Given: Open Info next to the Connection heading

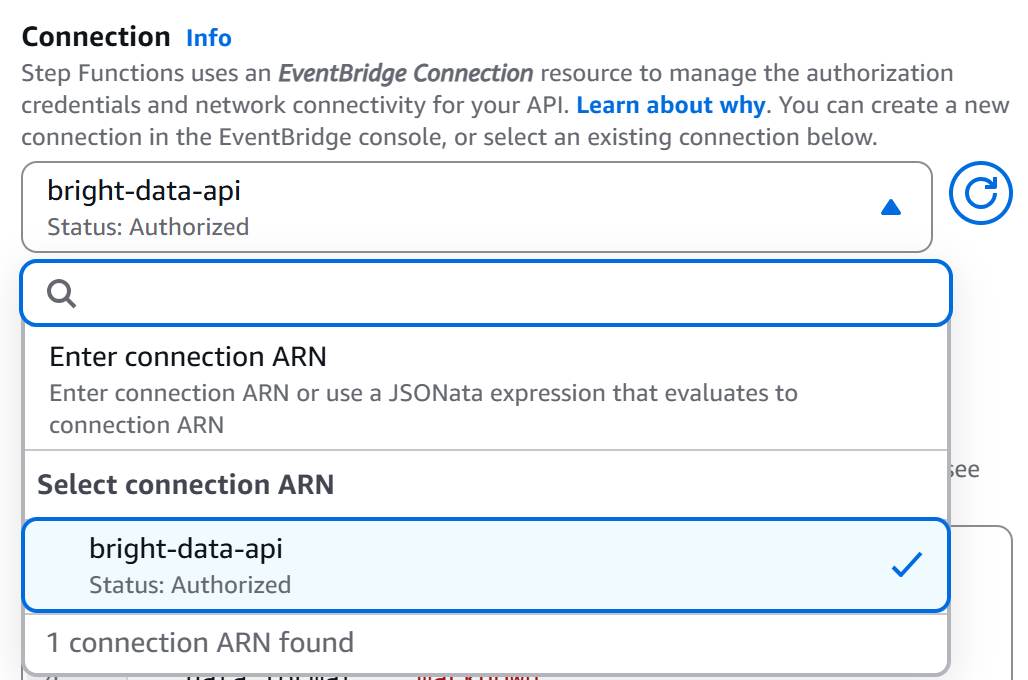Looking at the screenshot, I should coord(208,37).
